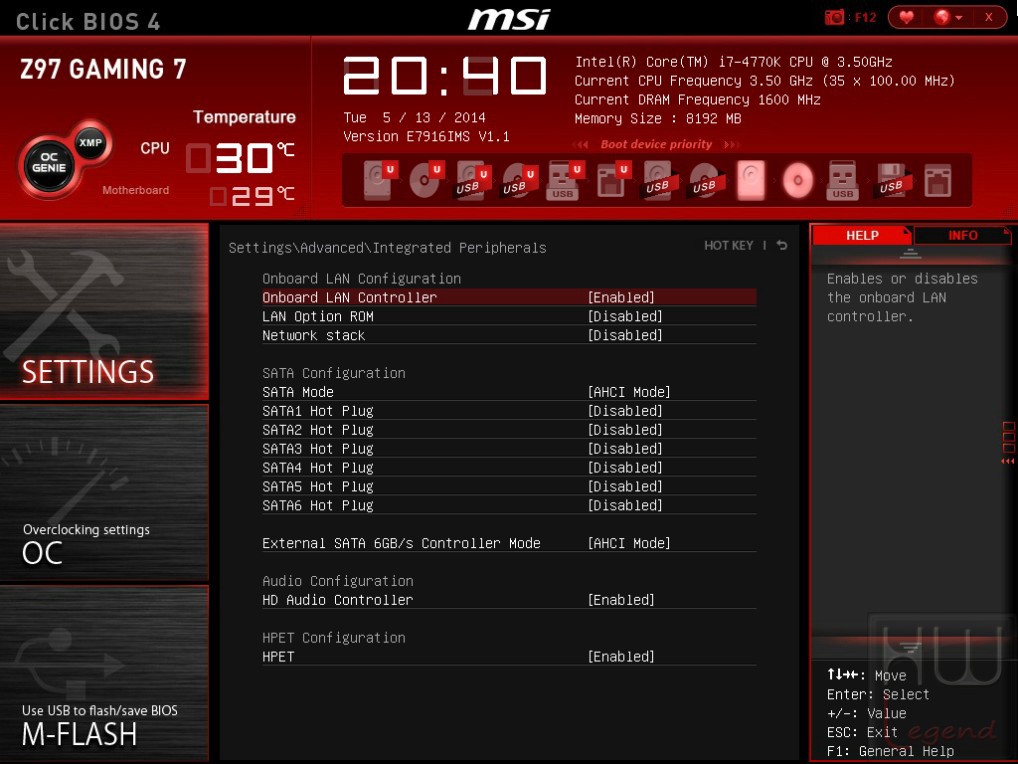Click the Current DRAM Frequency 1600 MHz text
Screen dimensions: 1018x764
(697, 100)
